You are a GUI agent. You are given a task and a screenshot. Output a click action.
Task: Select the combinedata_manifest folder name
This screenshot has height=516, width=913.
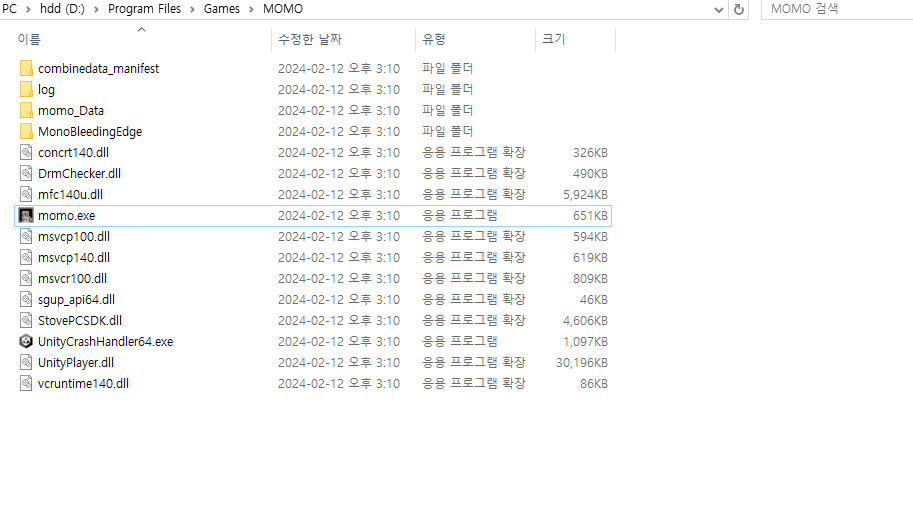coord(98,69)
